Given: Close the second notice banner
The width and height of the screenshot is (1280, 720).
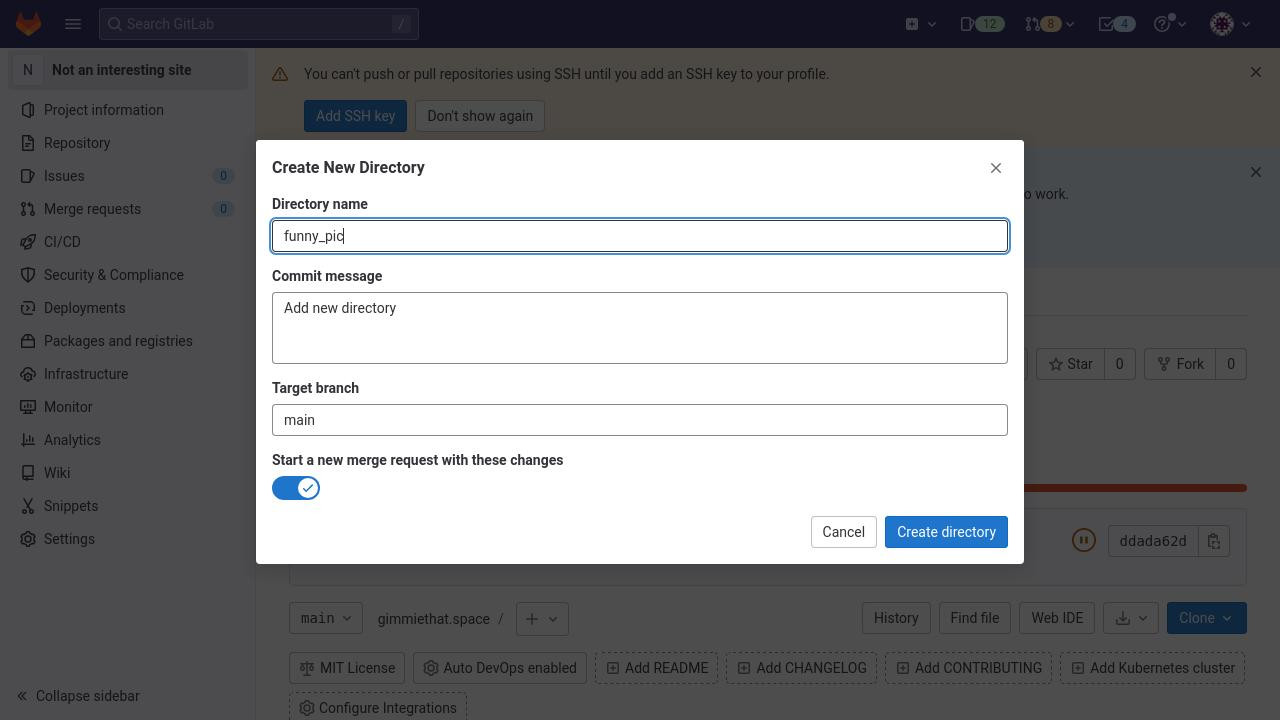Looking at the screenshot, I should click(x=1256, y=172).
